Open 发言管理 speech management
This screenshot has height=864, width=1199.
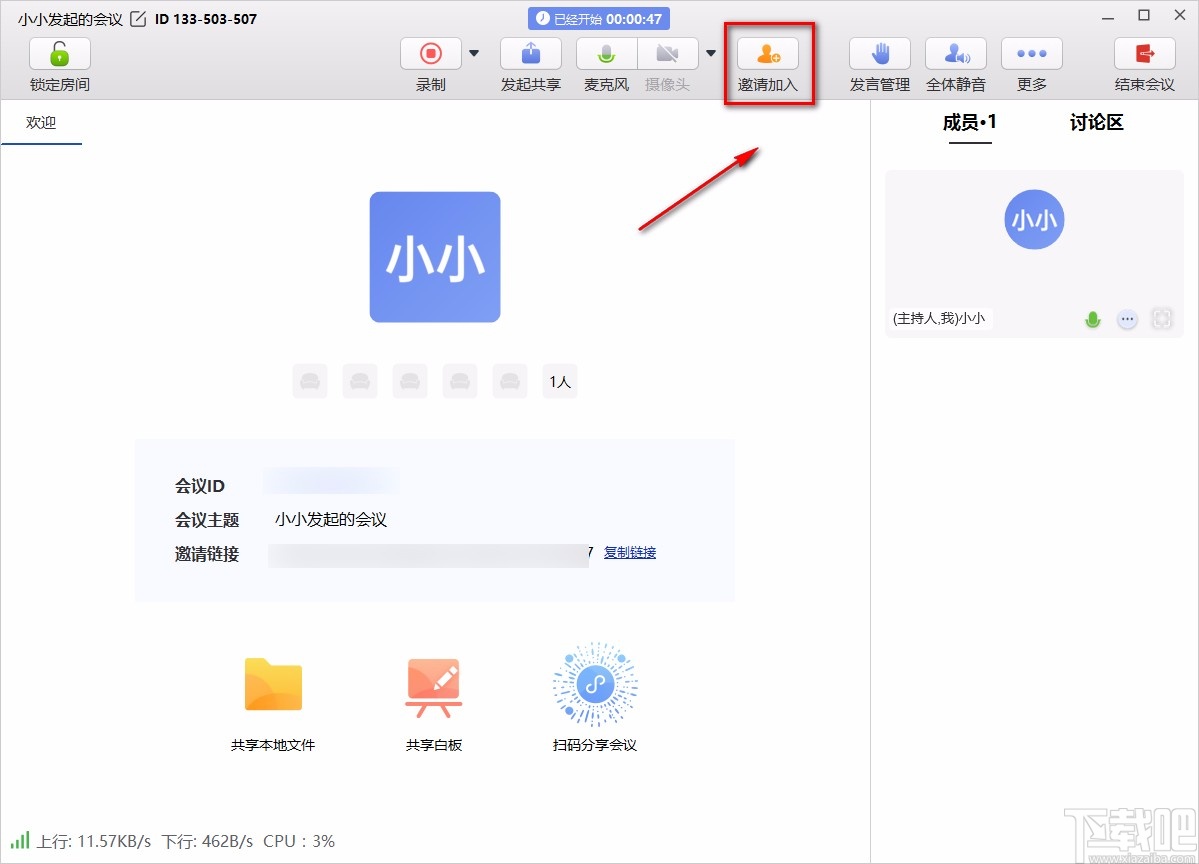point(879,53)
